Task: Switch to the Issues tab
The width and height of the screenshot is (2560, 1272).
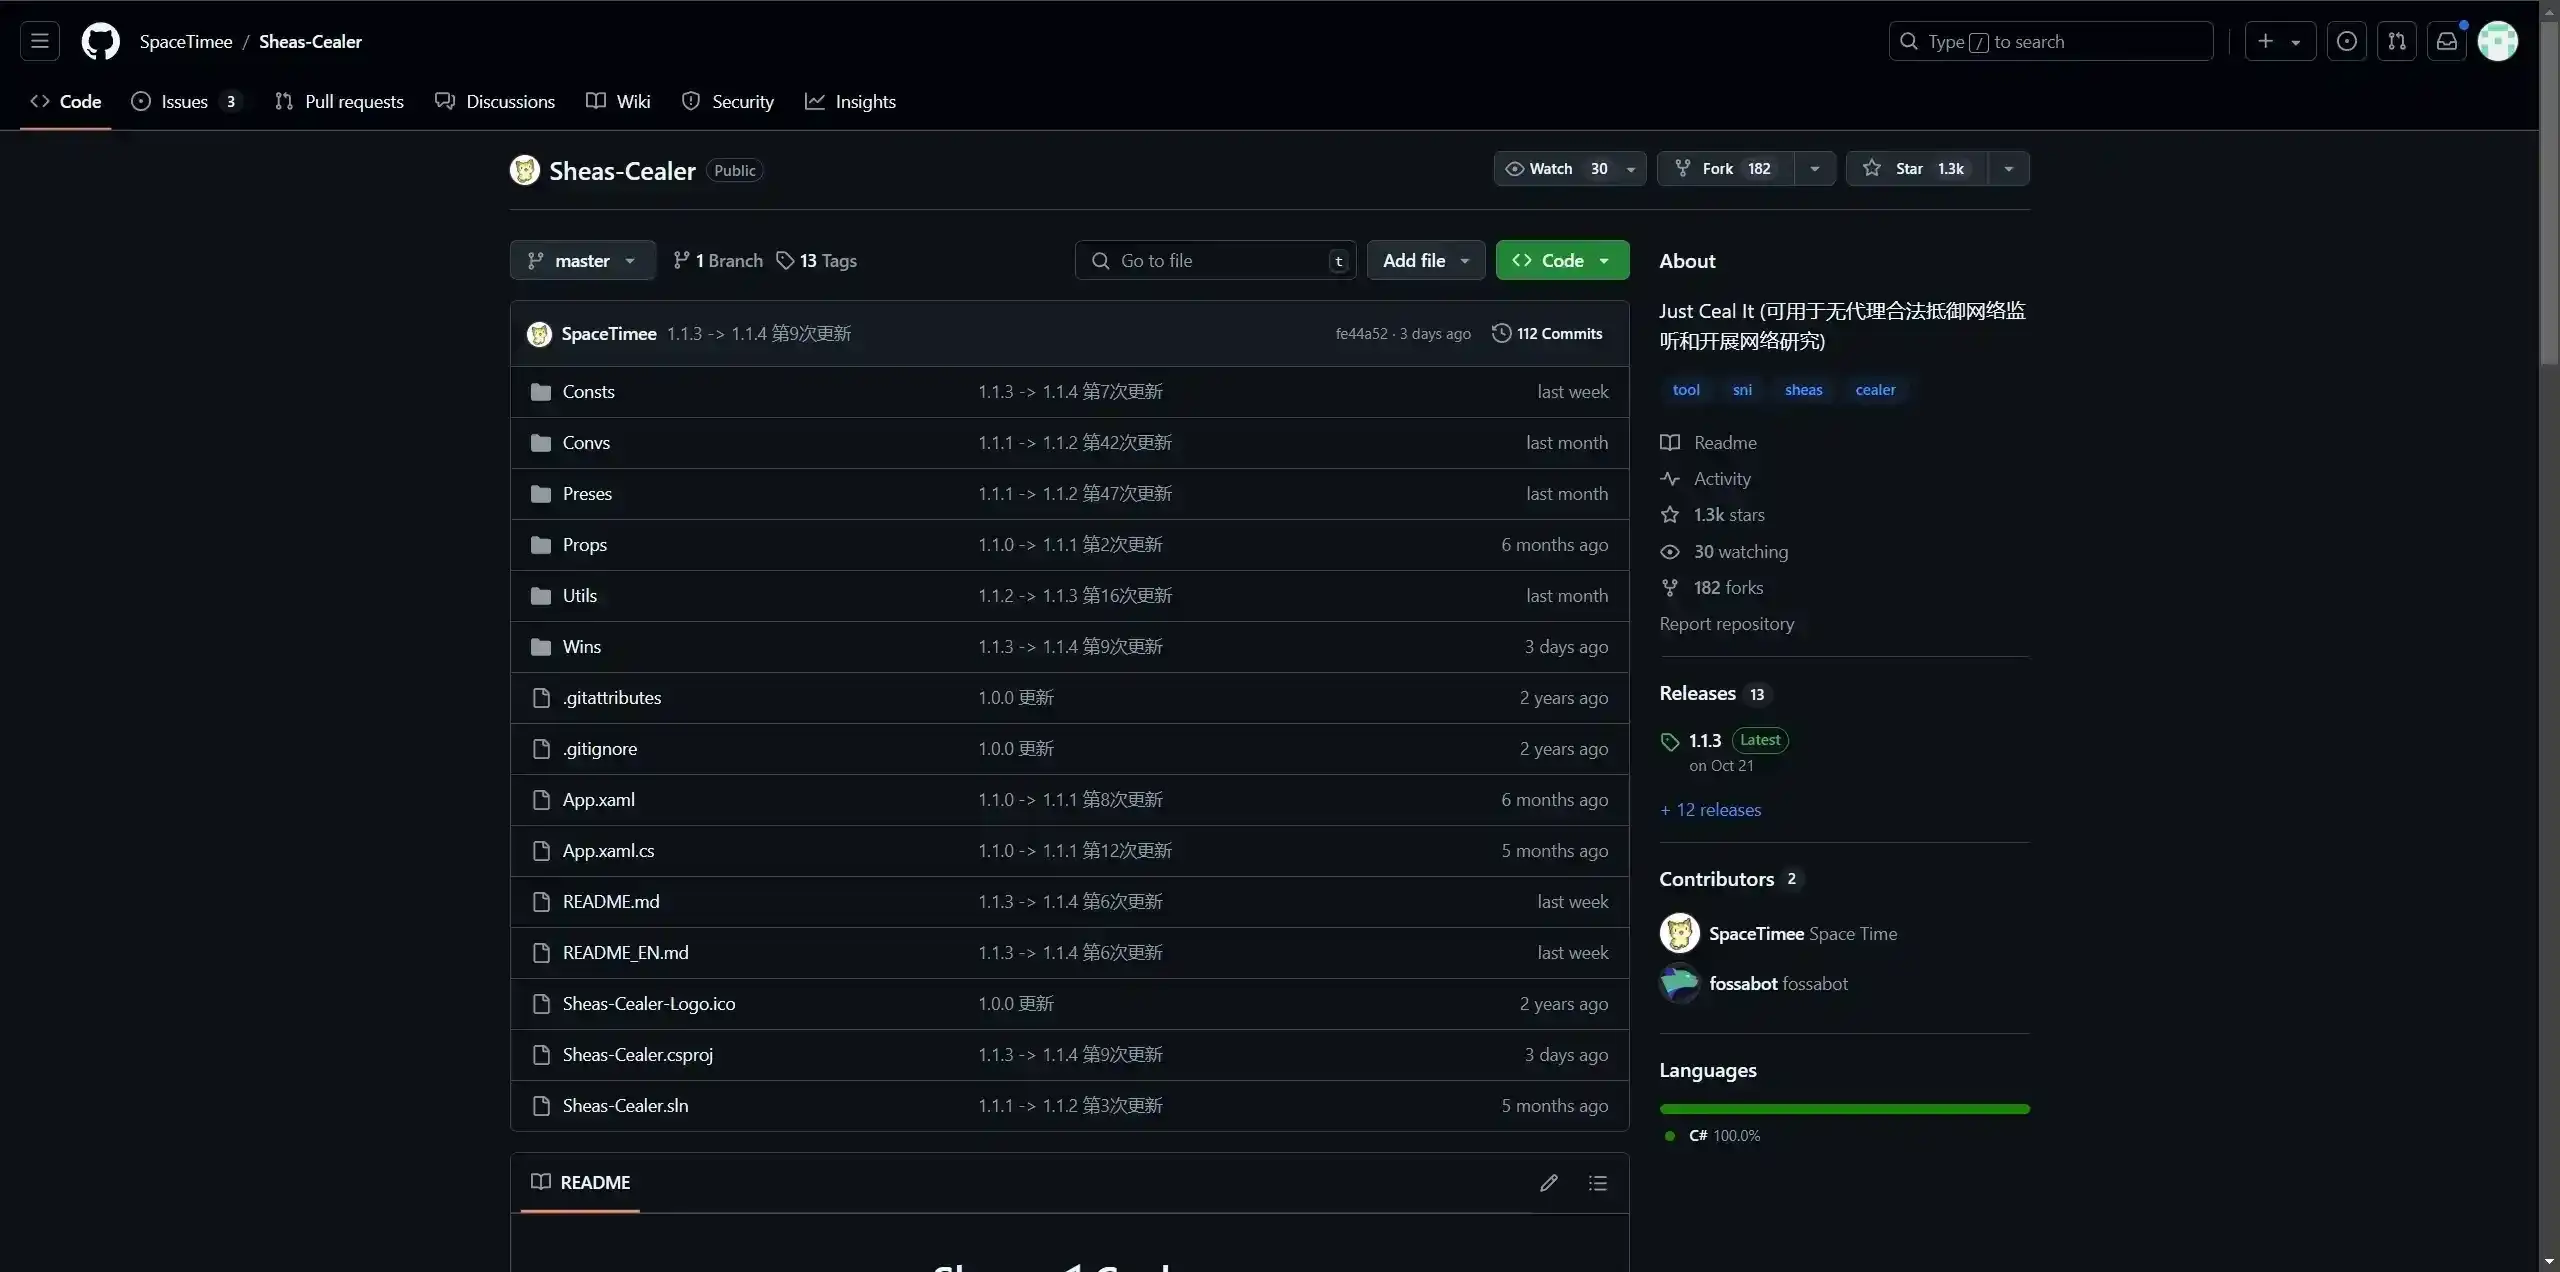Action: pos(187,101)
